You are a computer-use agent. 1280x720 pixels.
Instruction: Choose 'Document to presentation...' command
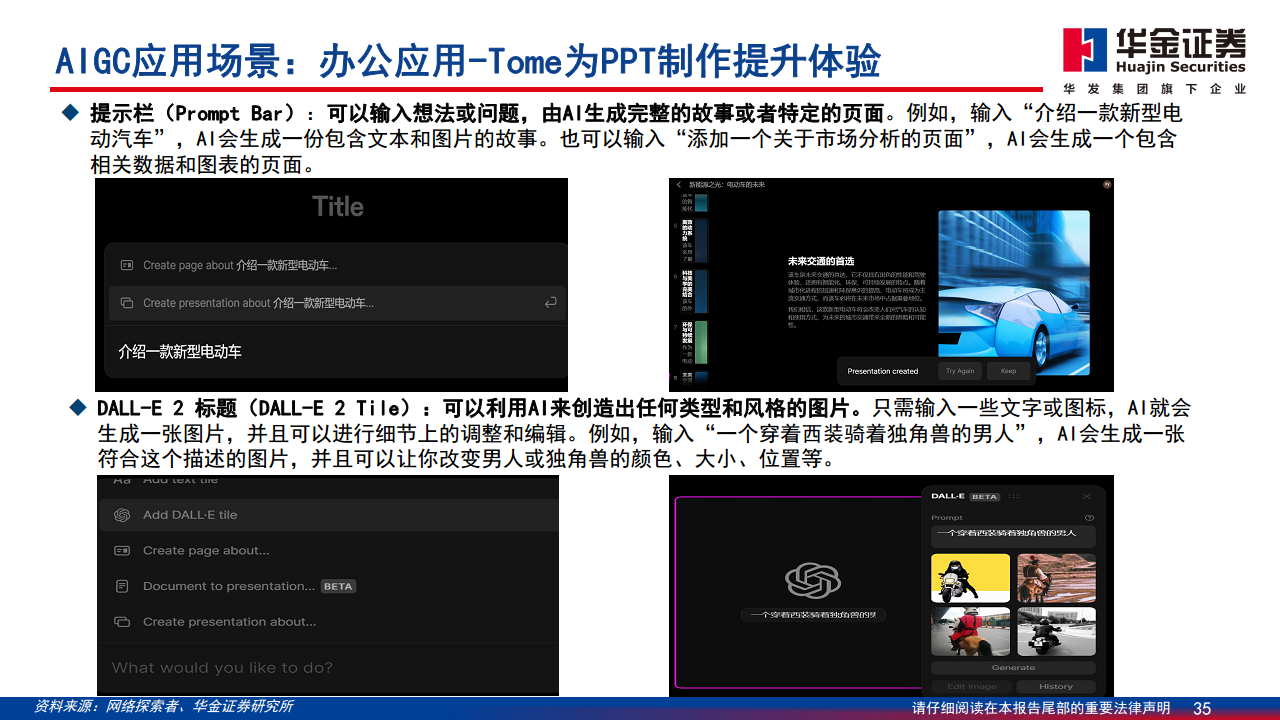pyautogui.click(x=328, y=586)
